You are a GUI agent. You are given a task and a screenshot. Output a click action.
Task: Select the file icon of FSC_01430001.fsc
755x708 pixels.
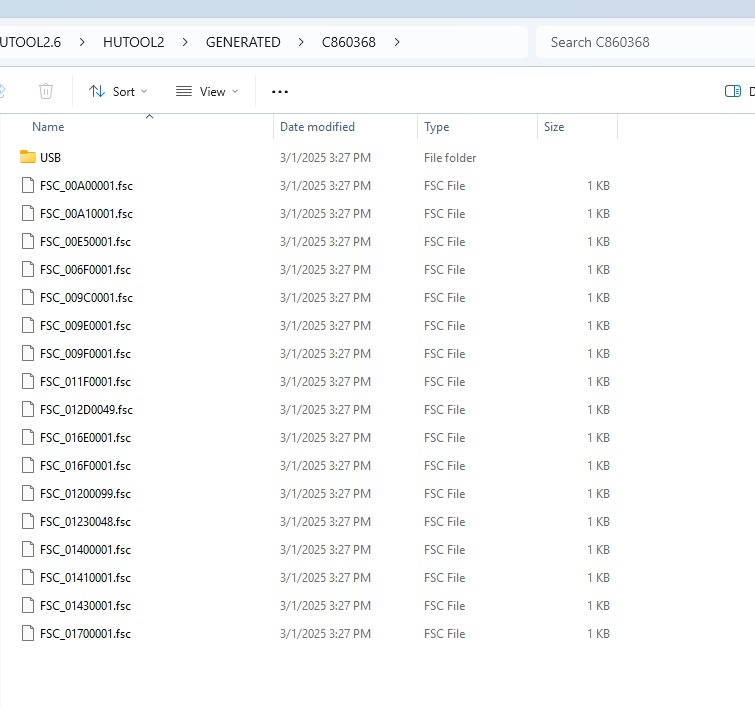coord(28,605)
